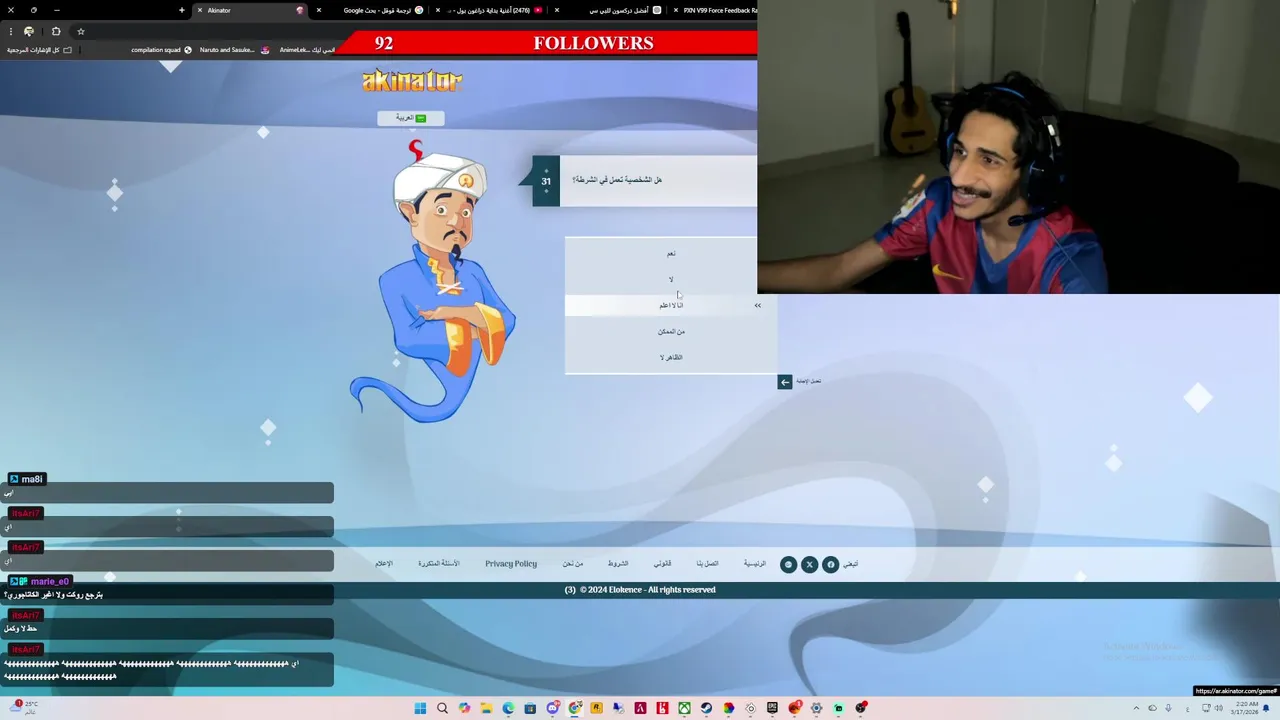The image size is (1280, 720).
Task: Bookmark this page with the star icon
Action: [81, 32]
